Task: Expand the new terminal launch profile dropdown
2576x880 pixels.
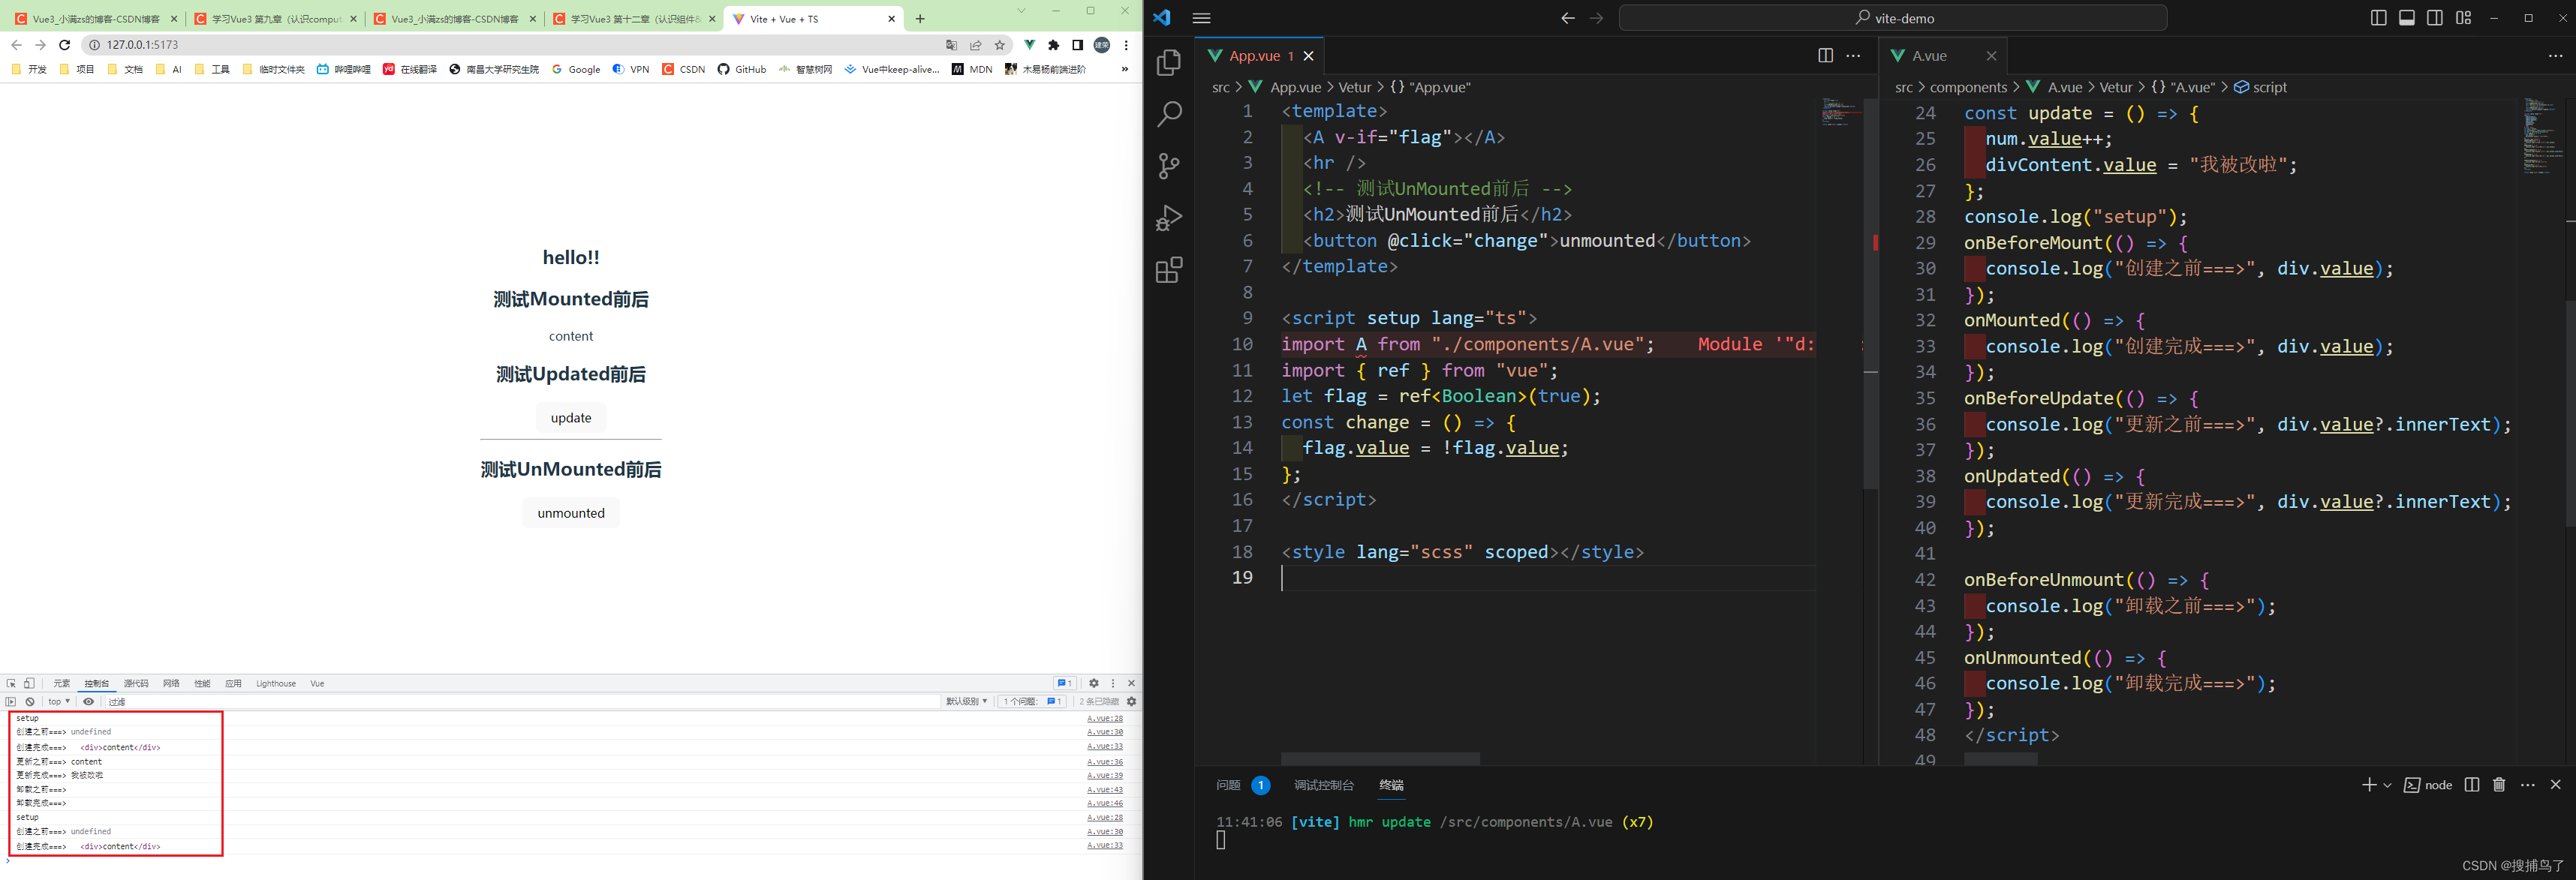Action: [x=2388, y=785]
